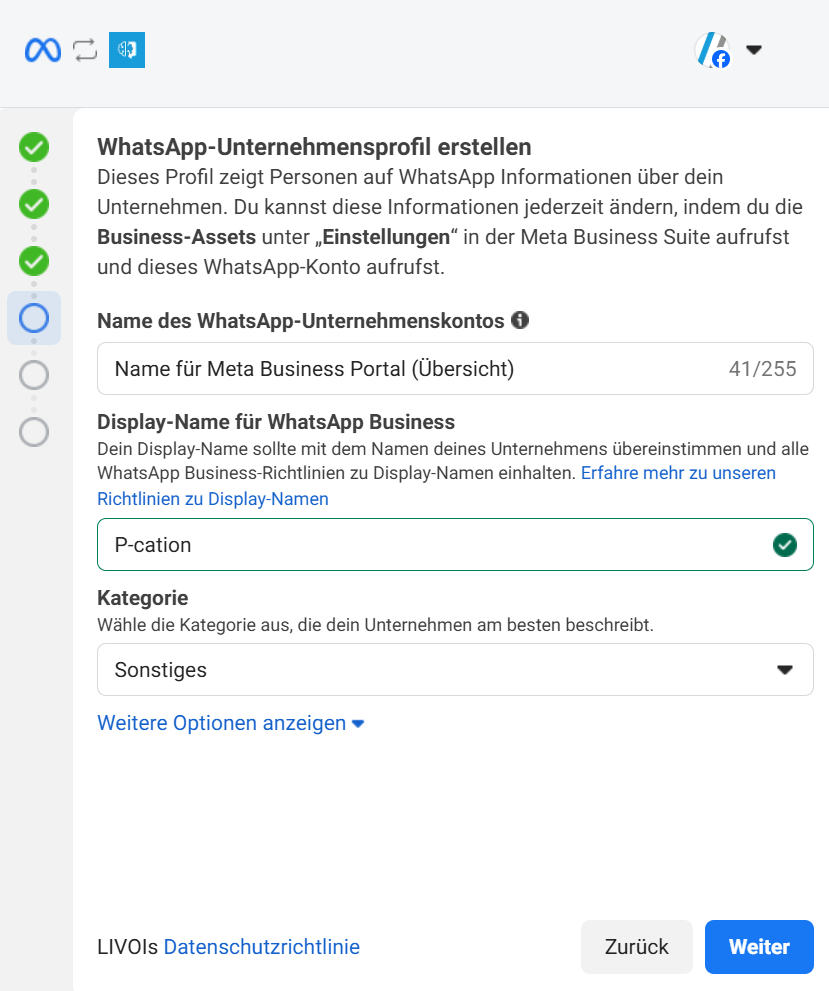This screenshot has width=829, height=991.
Task: Select the last step circle in the sidebar
Action: click(33, 432)
